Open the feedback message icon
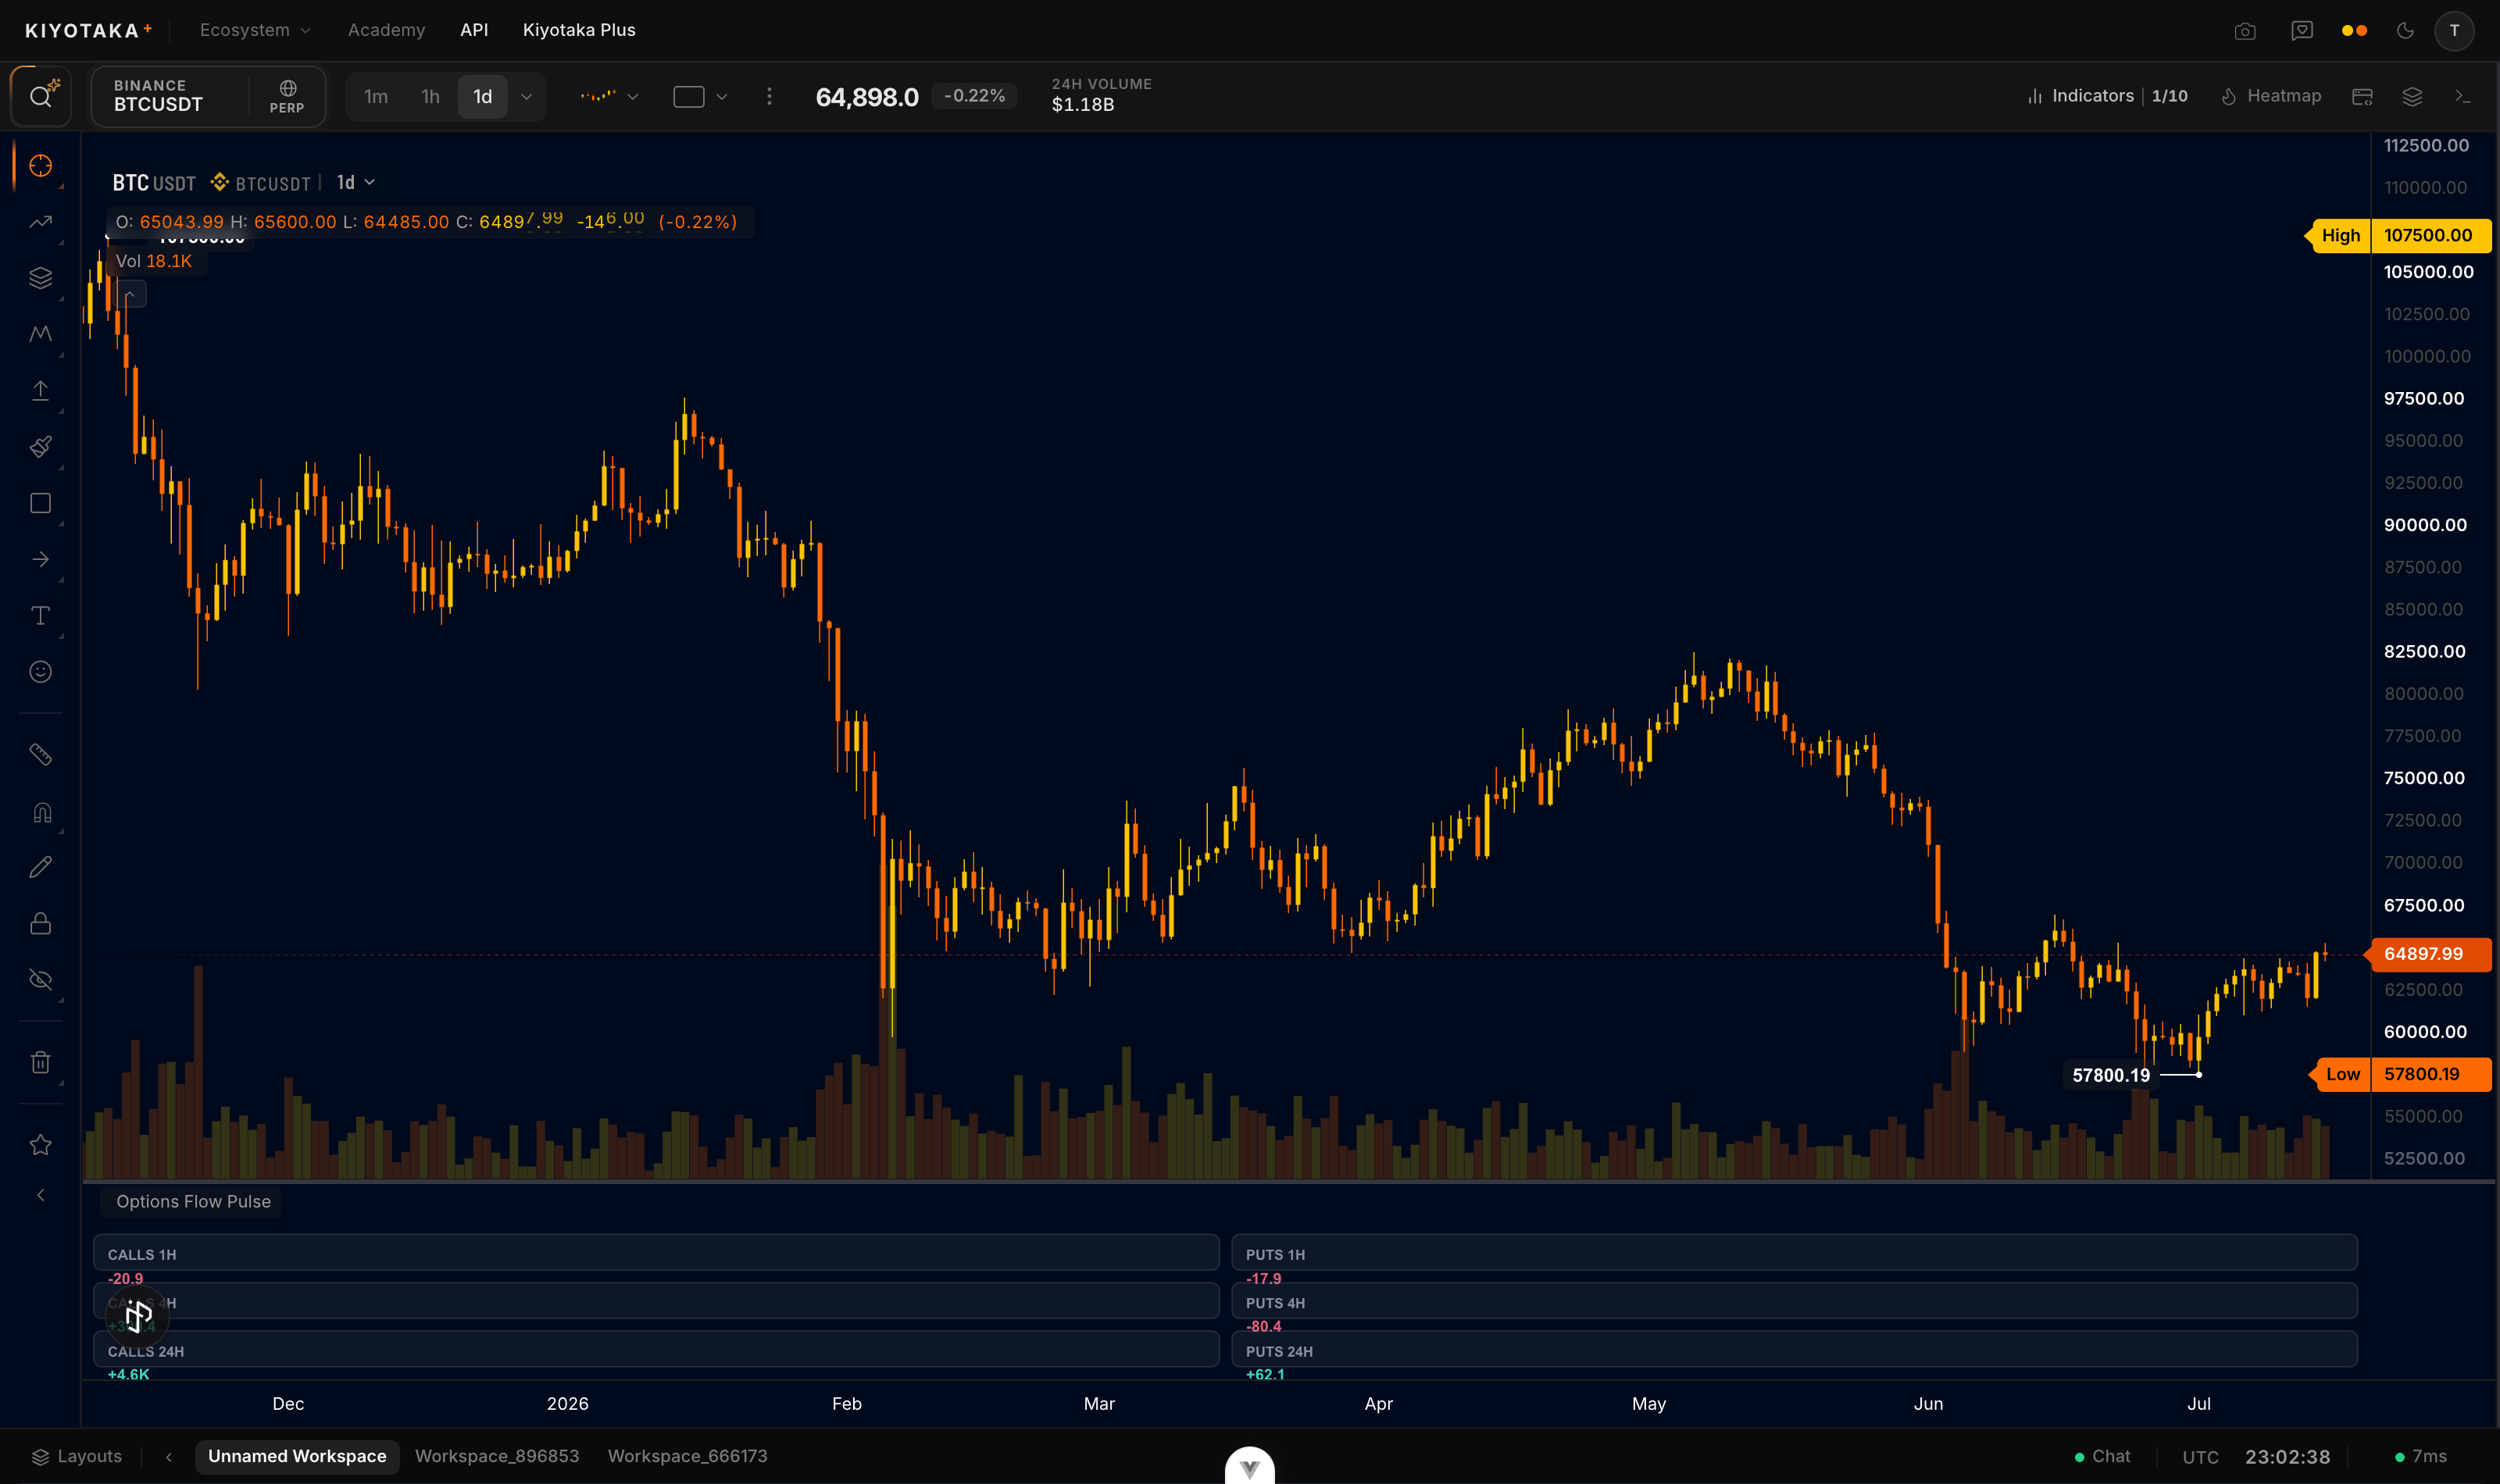Viewport: 2500px width, 1484px height. tap(2302, 31)
